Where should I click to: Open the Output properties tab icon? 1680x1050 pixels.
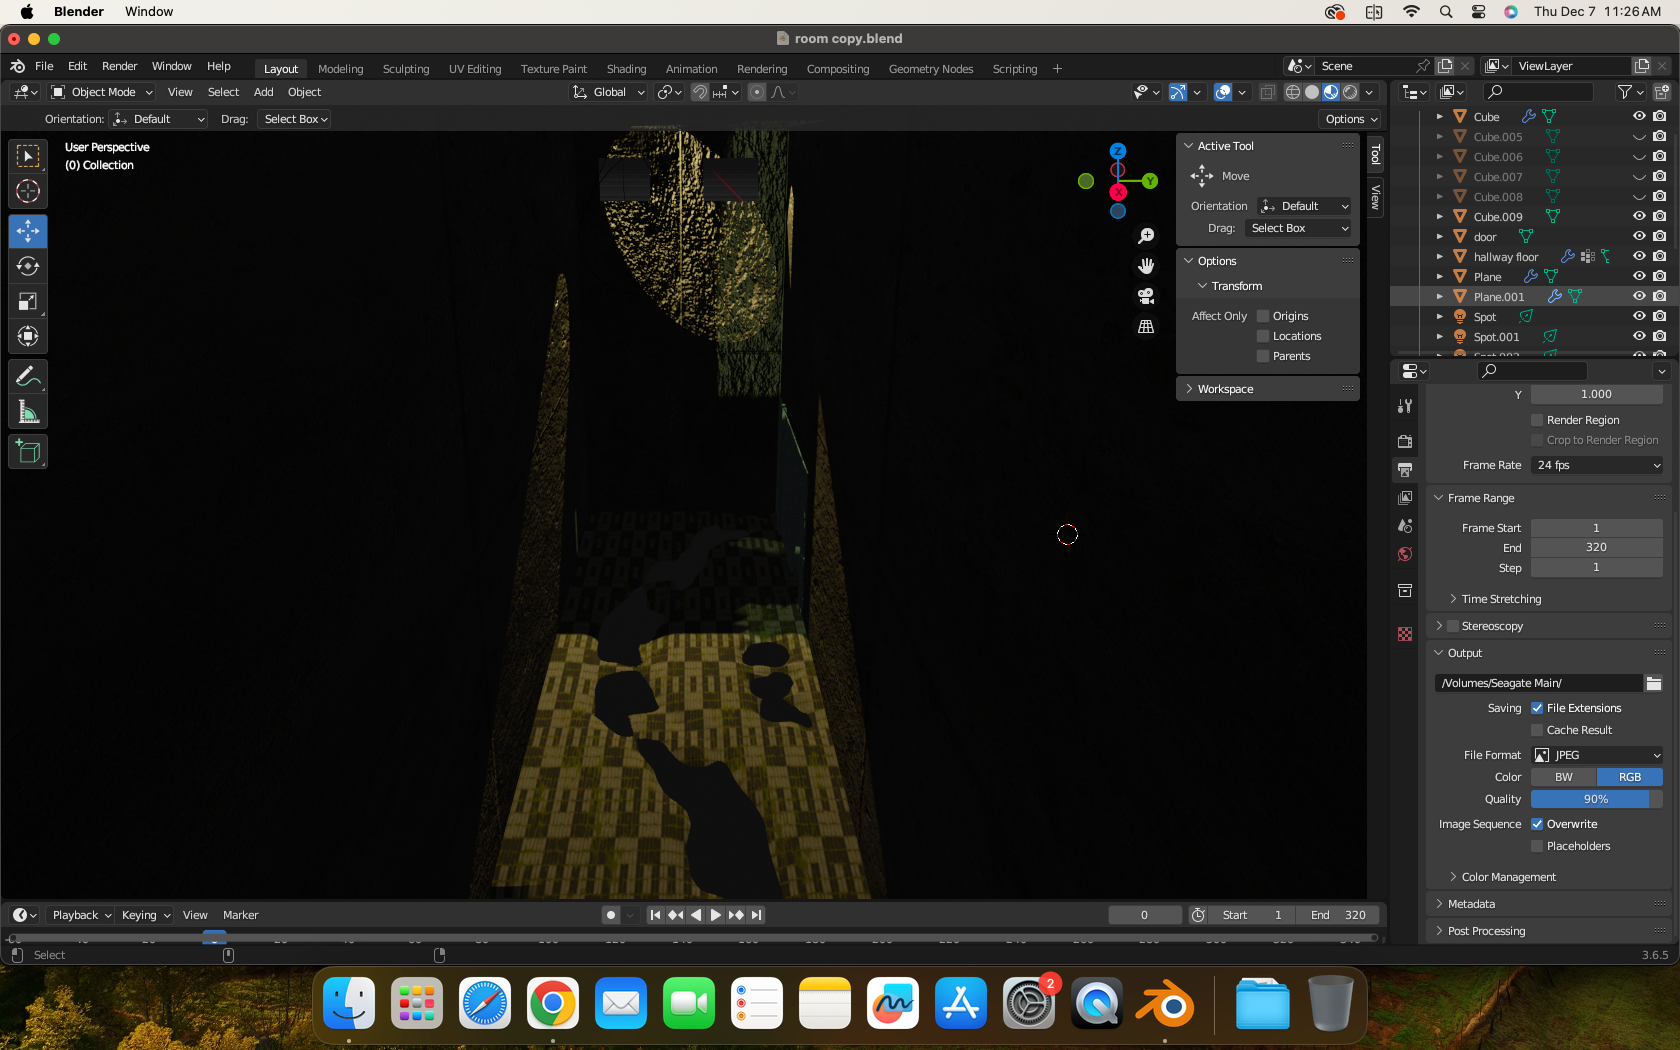(1405, 469)
